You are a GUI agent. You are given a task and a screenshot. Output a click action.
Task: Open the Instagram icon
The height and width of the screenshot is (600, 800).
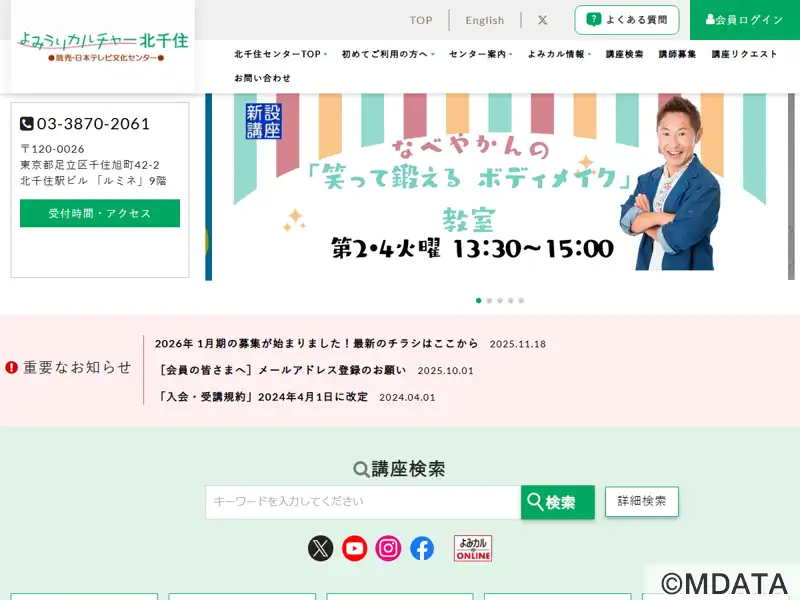(x=388, y=548)
